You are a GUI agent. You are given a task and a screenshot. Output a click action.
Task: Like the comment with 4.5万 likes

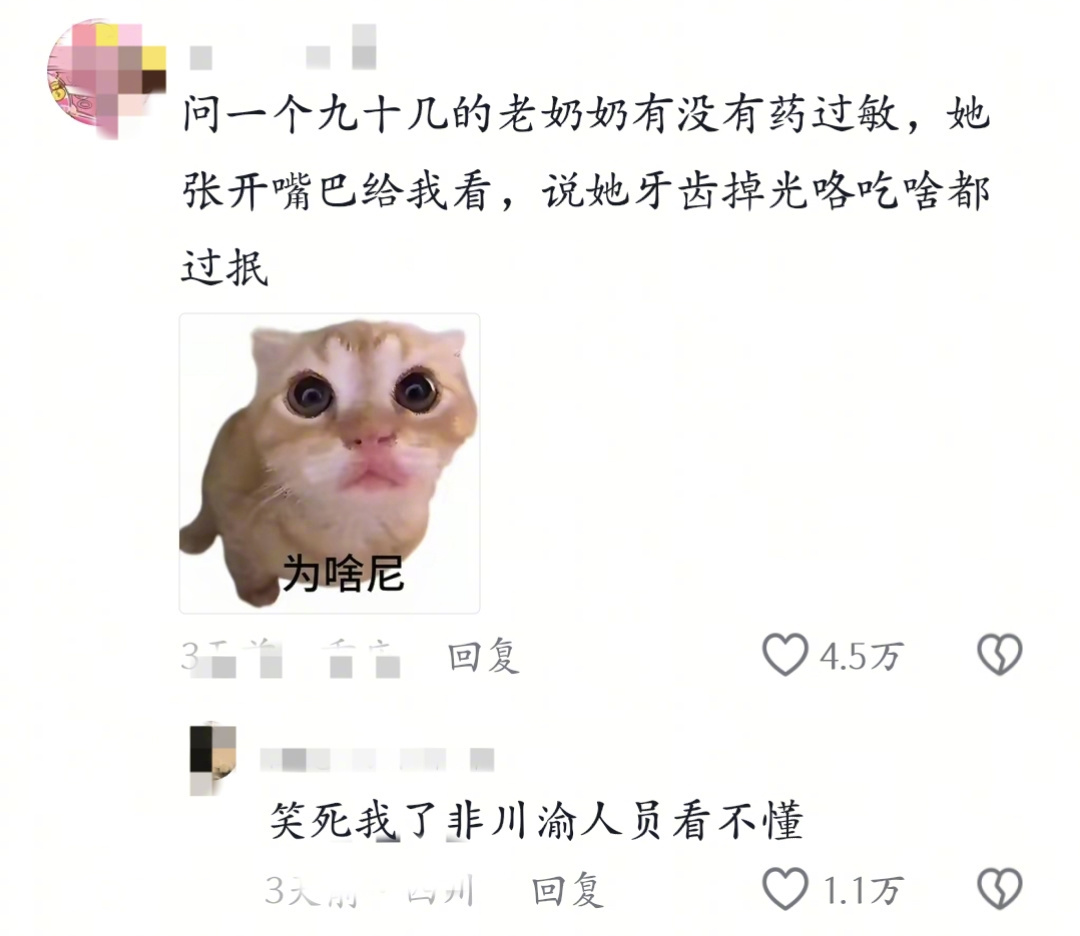click(x=785, y=654)
